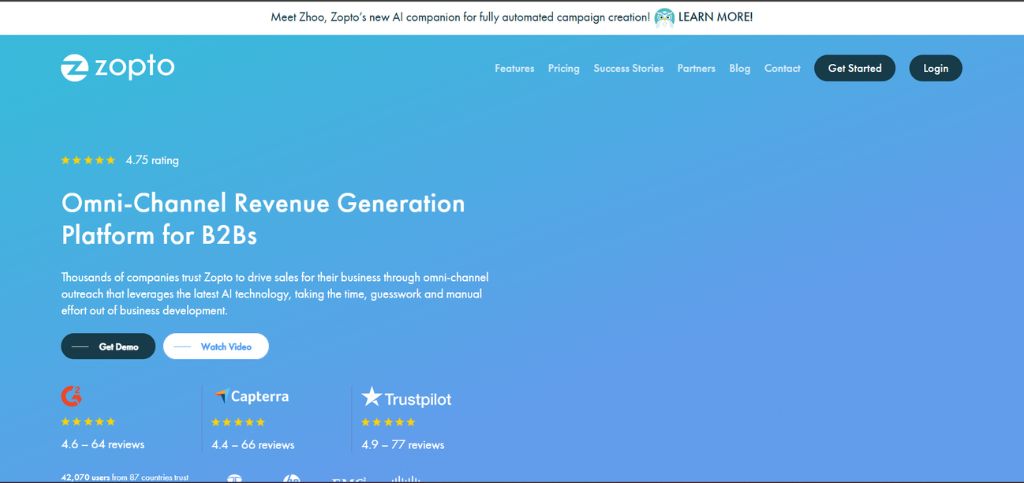Click LEARN MORE! in the top banner
Viewport: 1024px width, 483px height.
pyautogui.click(x=715, y=18)
